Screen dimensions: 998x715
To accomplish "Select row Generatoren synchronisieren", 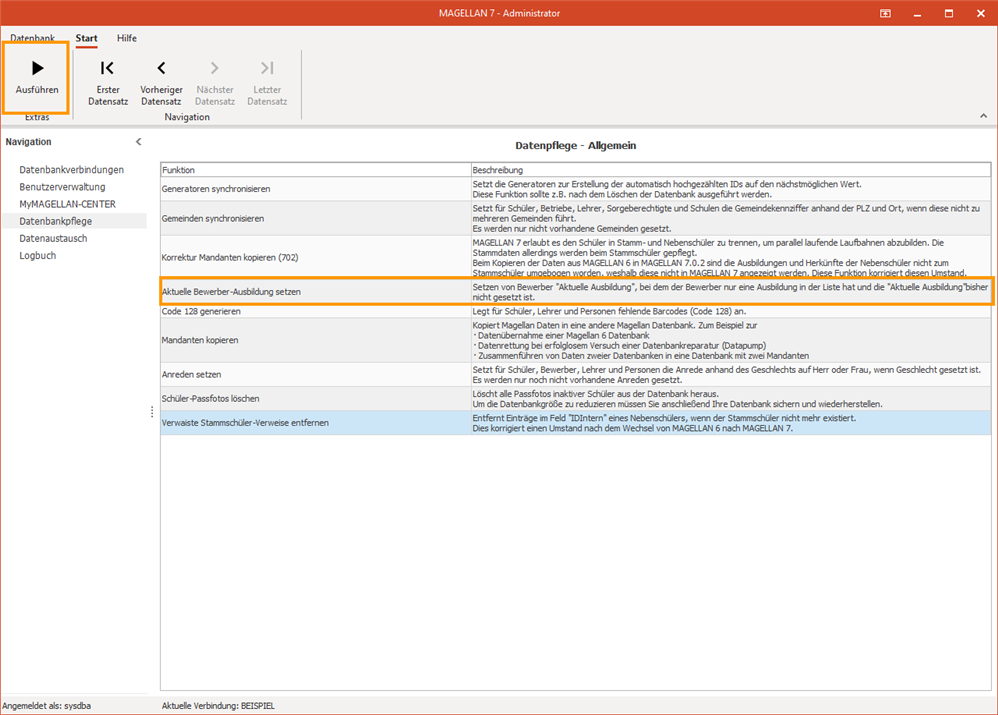I will pos(575,189).
